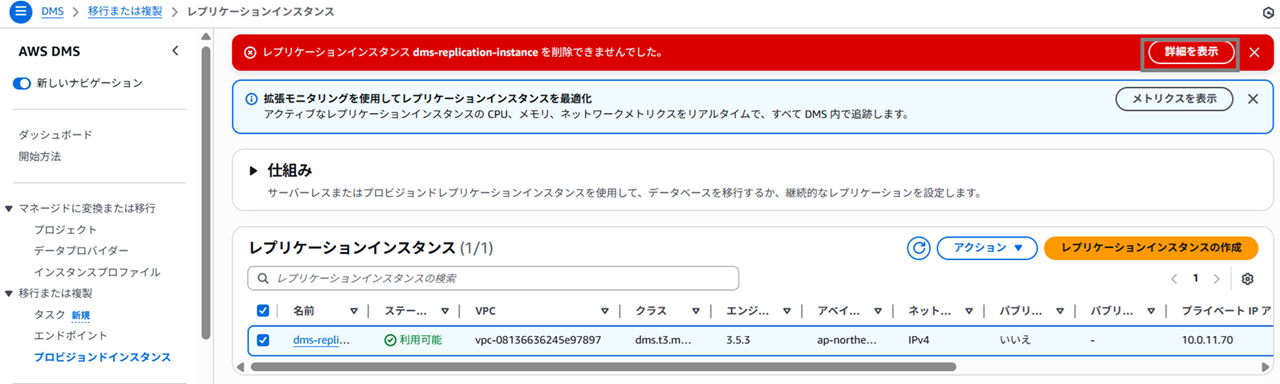Focus the レプリケーションインスタンスの検索 field
The height and width of the screenshot is (384, 1280).
493,278
